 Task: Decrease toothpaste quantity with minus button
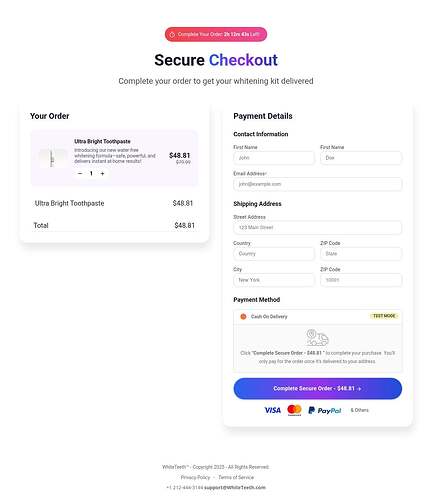coord(80,173)
